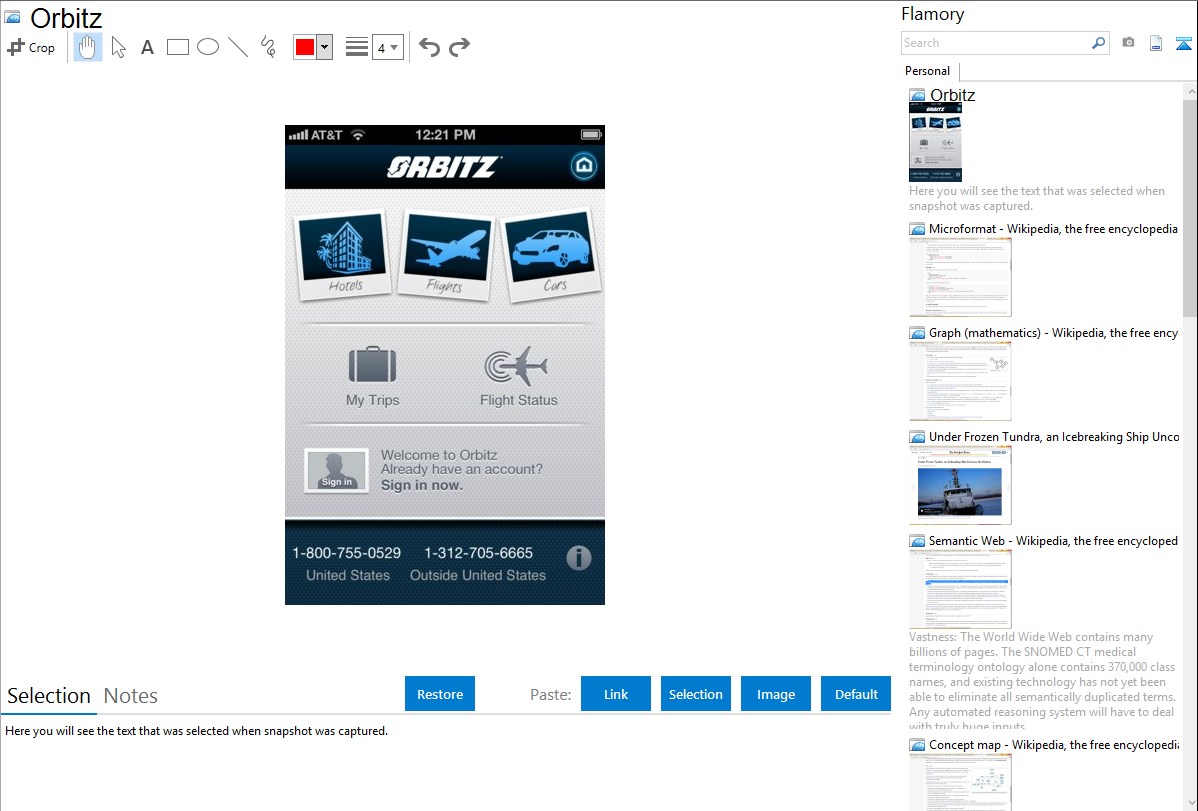1198x811 pixels.
Task: Tap the Sign in avatar icon
Action: pyautogui.click(x=336, y=471)
